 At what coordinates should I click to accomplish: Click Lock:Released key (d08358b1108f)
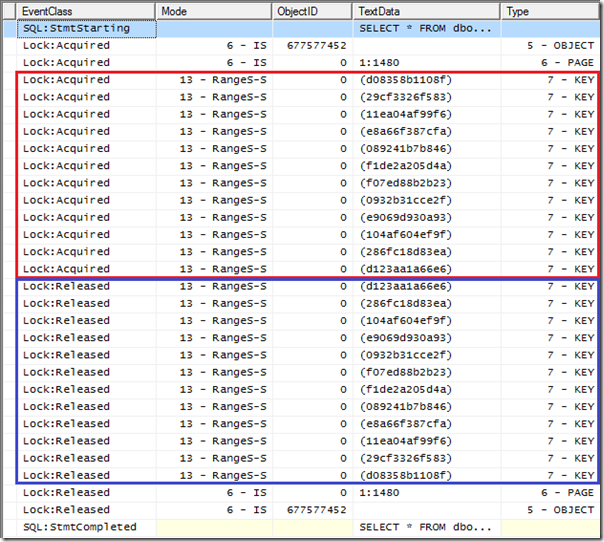coord(406,475)
